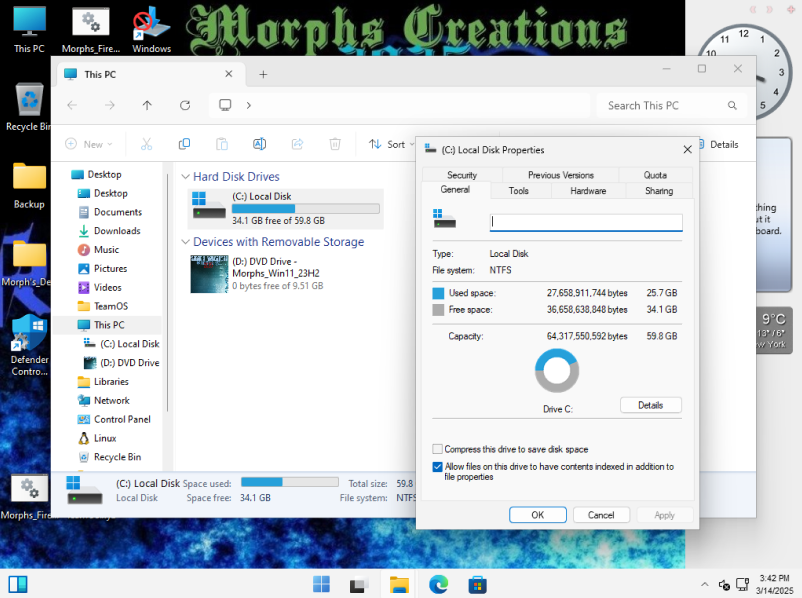Screen dimensions: 802x598
Task: Open the Windows shortcut on desktop
Action: (151, 30)
